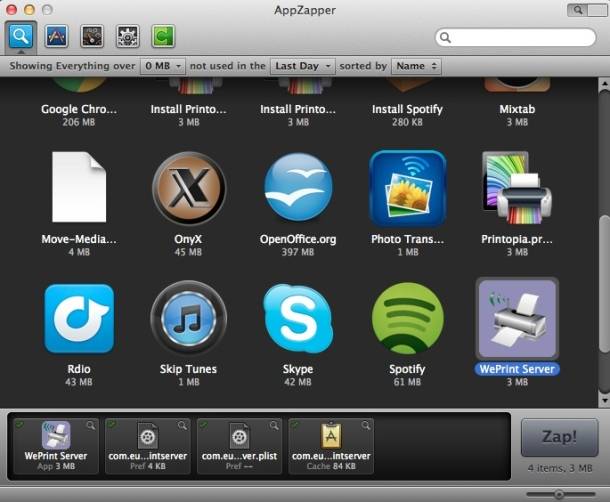Open the App Store style applications view
610x502 pixels.
(56, 36)
